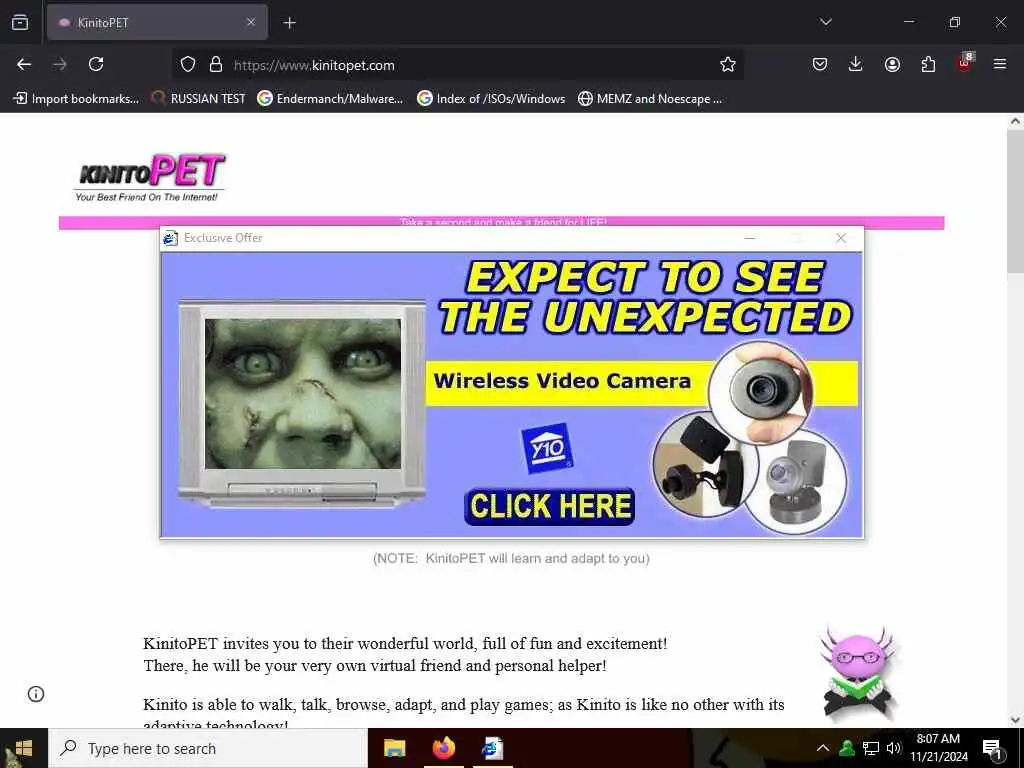Viewport: 1024px width, 768px height.
Task: Open the Windows Start menu
Action: [x=24, y=748]
